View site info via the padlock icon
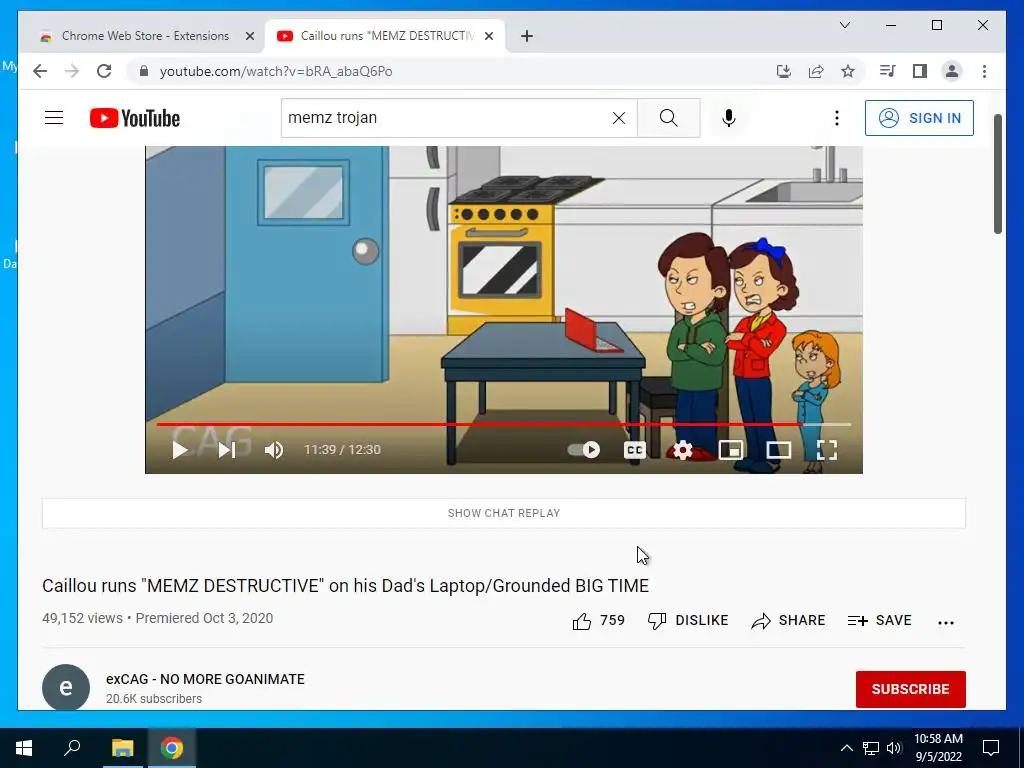This screenshot has height=768, width=1024. point(144,71)
